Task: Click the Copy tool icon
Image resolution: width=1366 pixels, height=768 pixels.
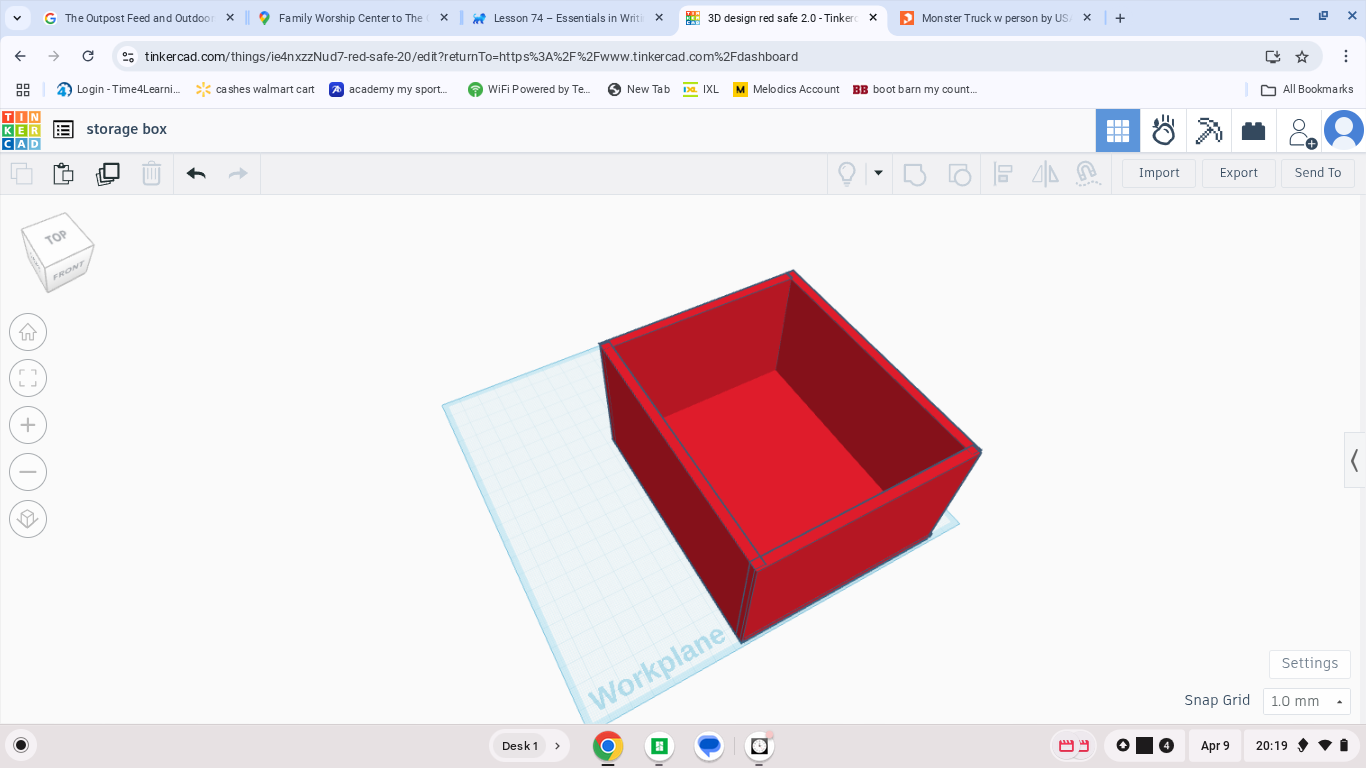Action: (21, 173)
